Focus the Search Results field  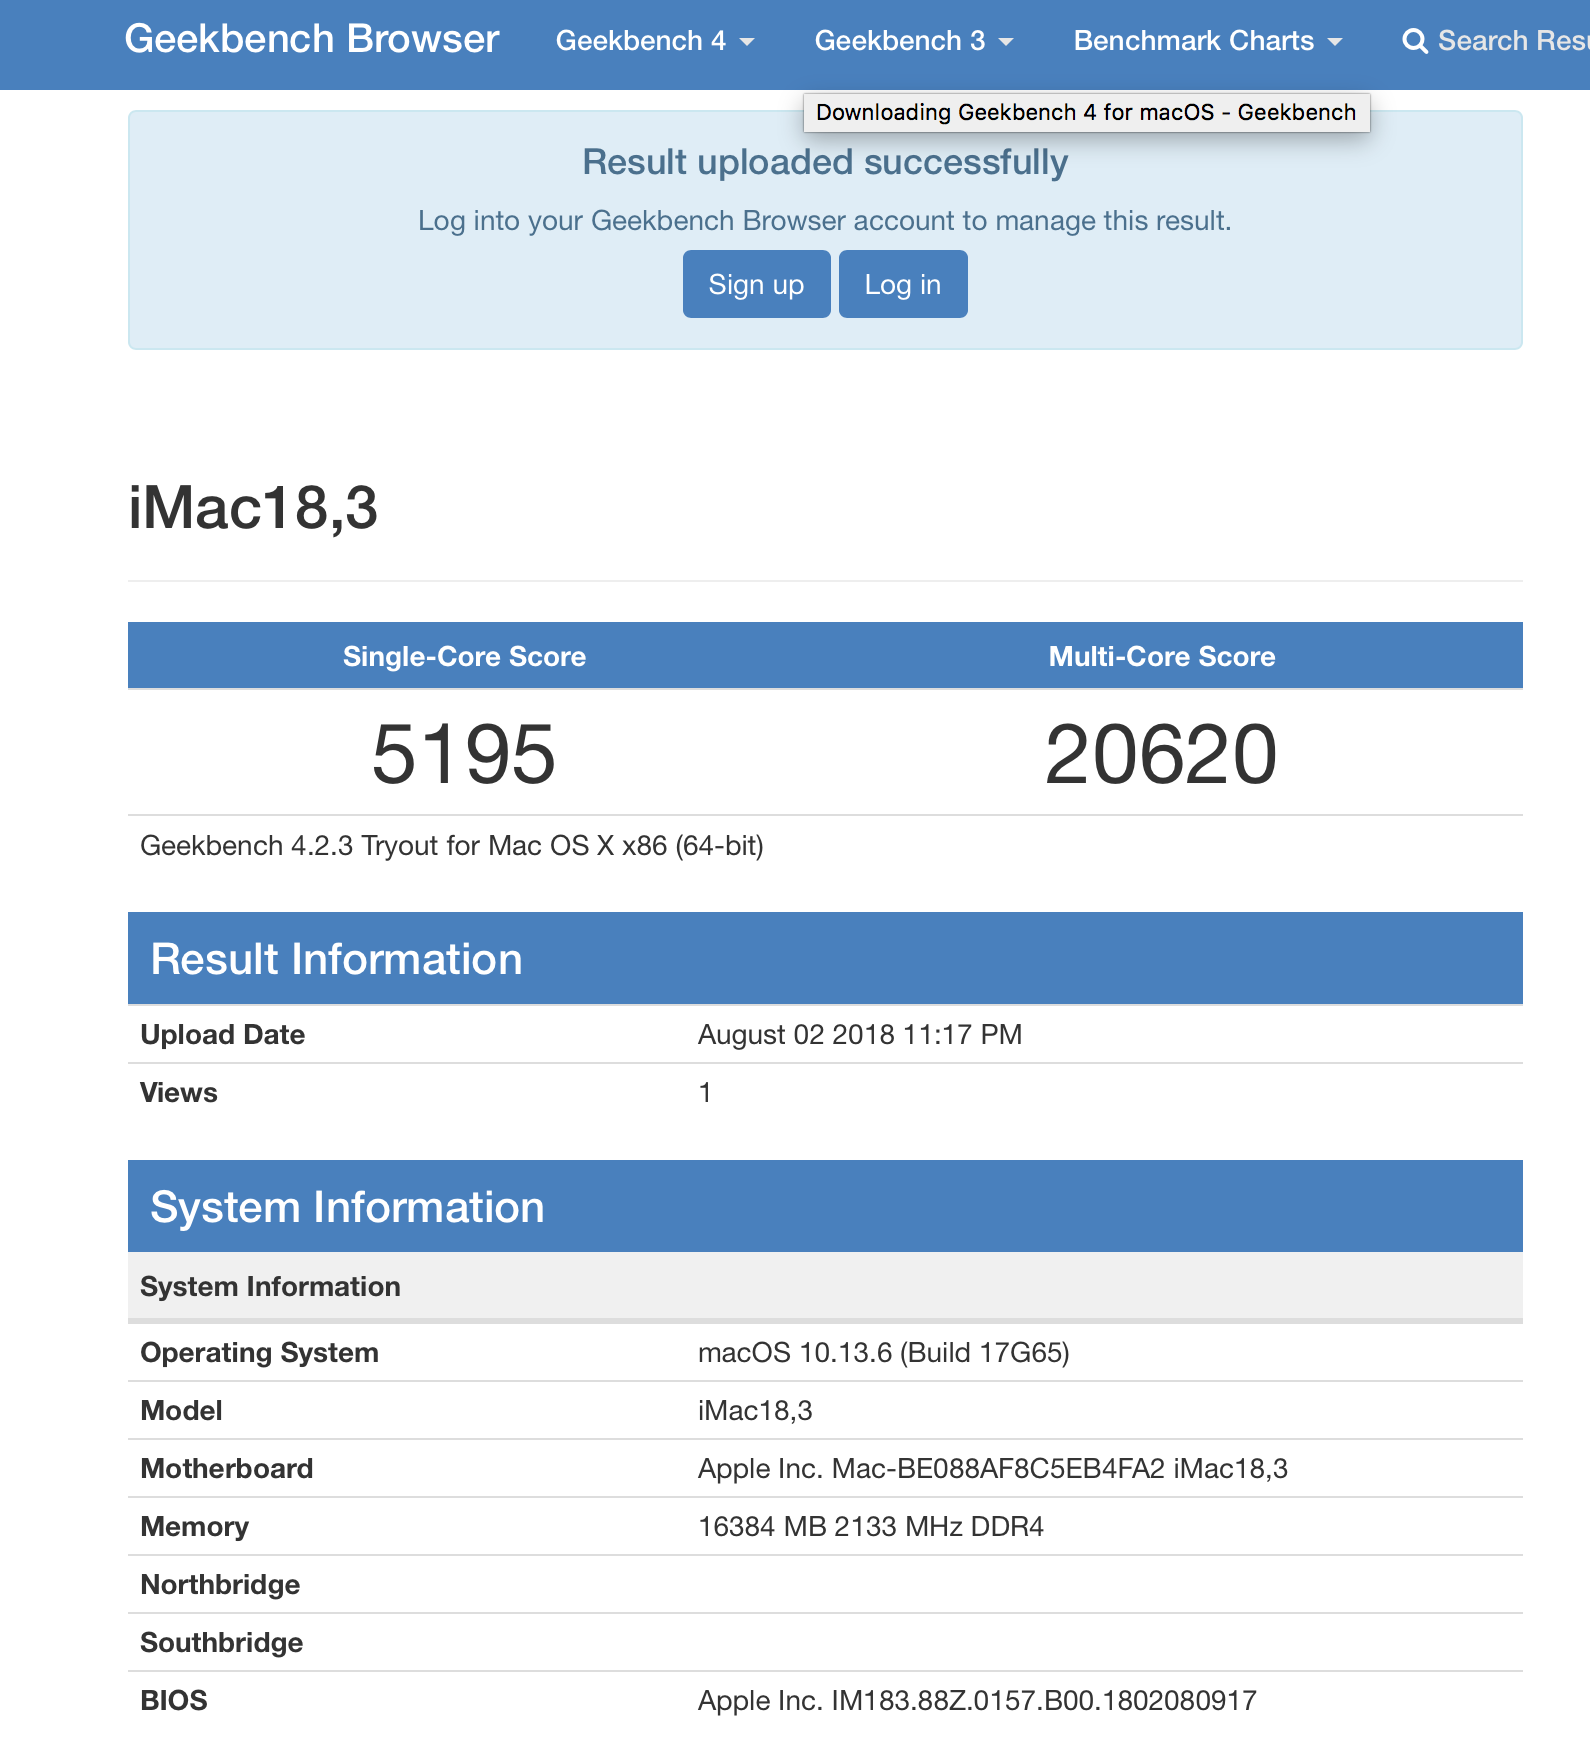point(1512,41)
